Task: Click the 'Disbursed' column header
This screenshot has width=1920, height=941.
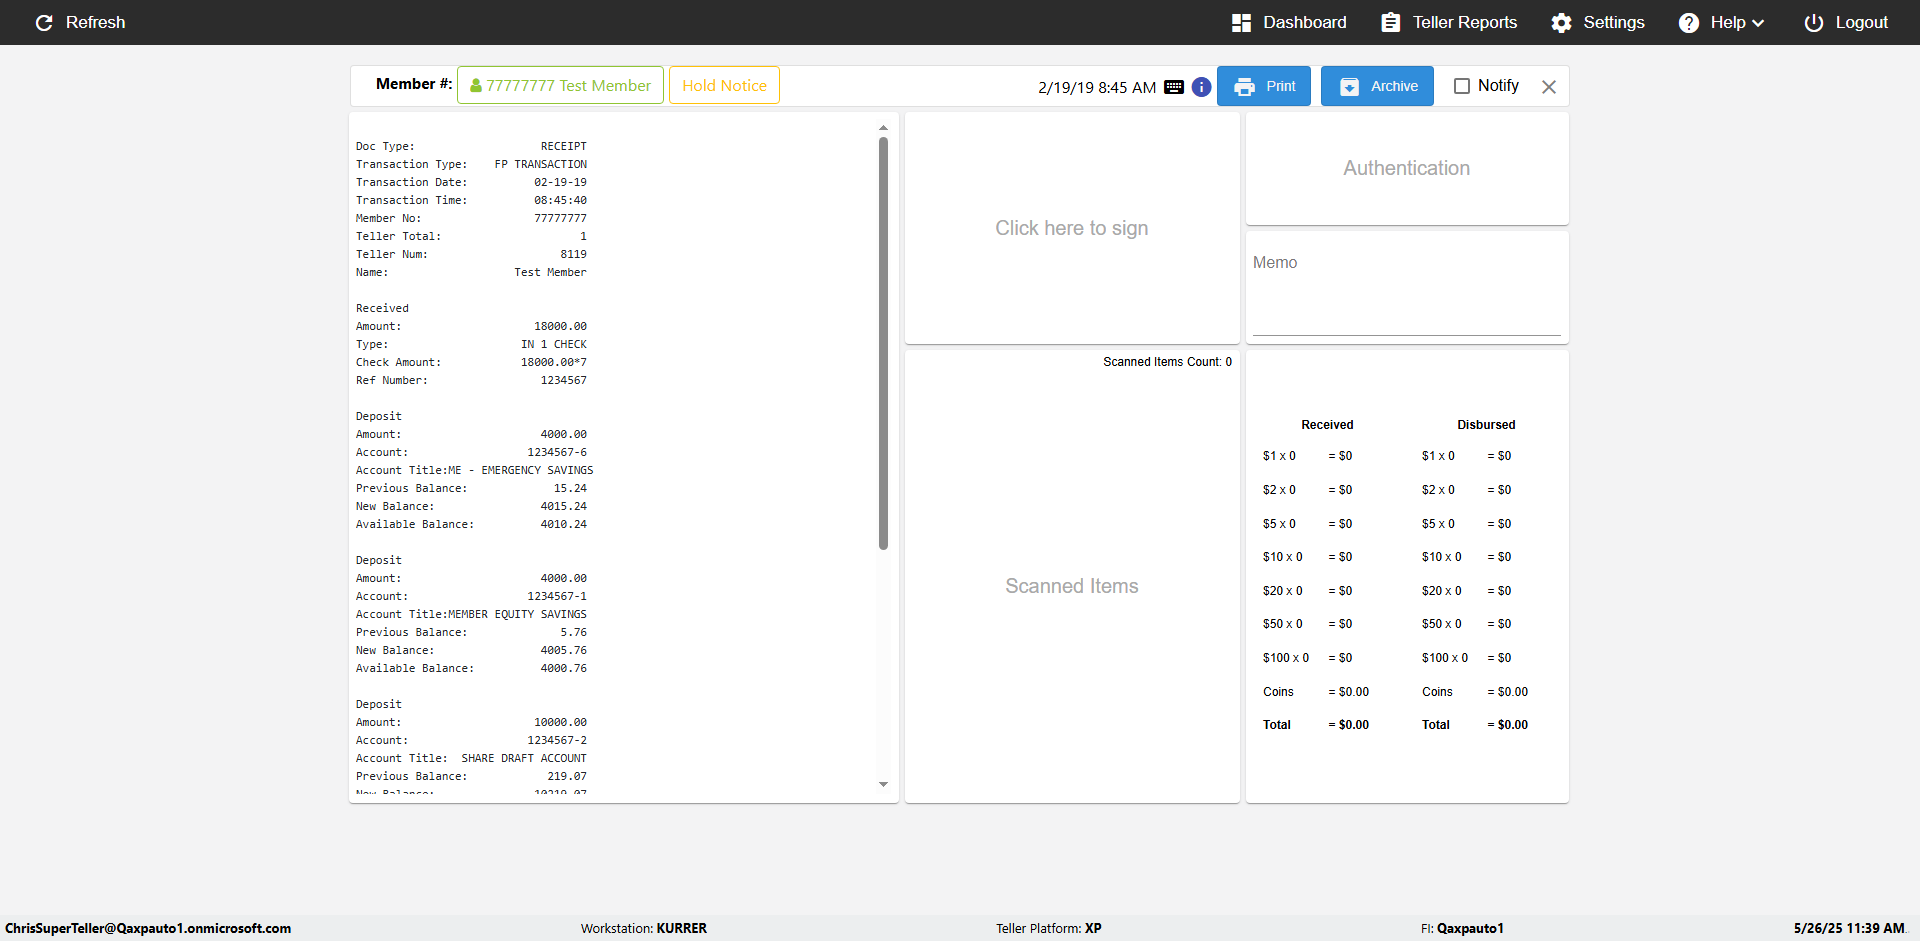Action: point(1486,425)
